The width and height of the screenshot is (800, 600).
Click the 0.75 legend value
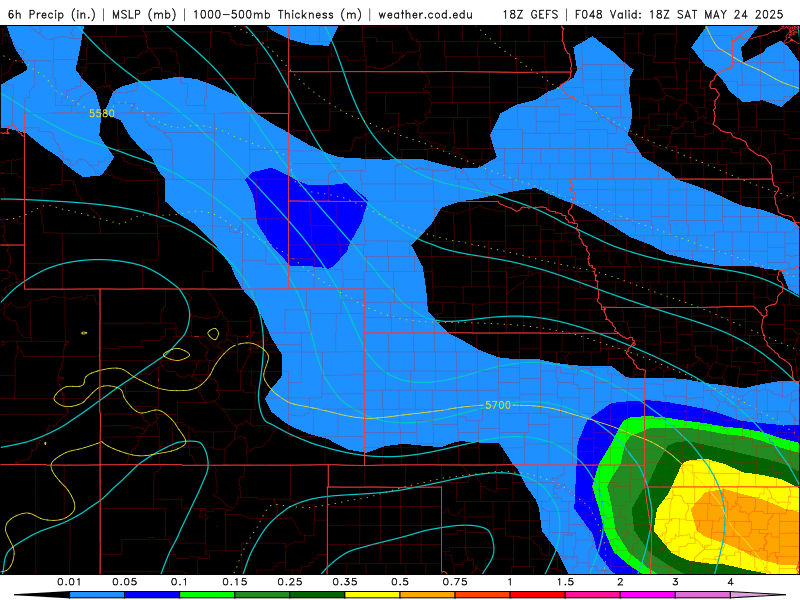click(455, 582)
